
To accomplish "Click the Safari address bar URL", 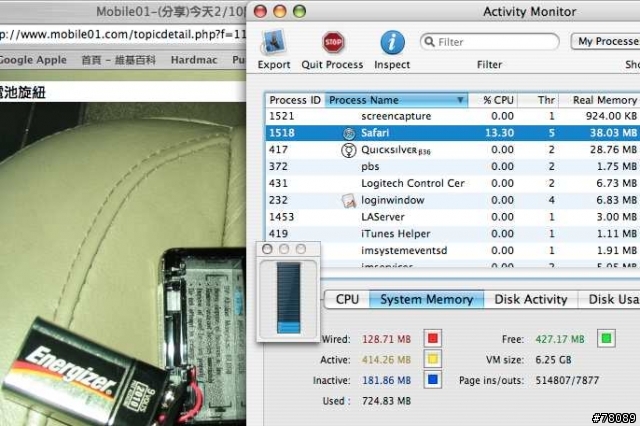I will coord(122,34).
